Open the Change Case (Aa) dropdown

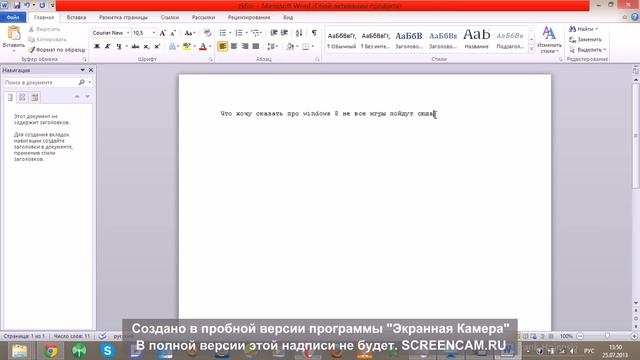[189, 33]
